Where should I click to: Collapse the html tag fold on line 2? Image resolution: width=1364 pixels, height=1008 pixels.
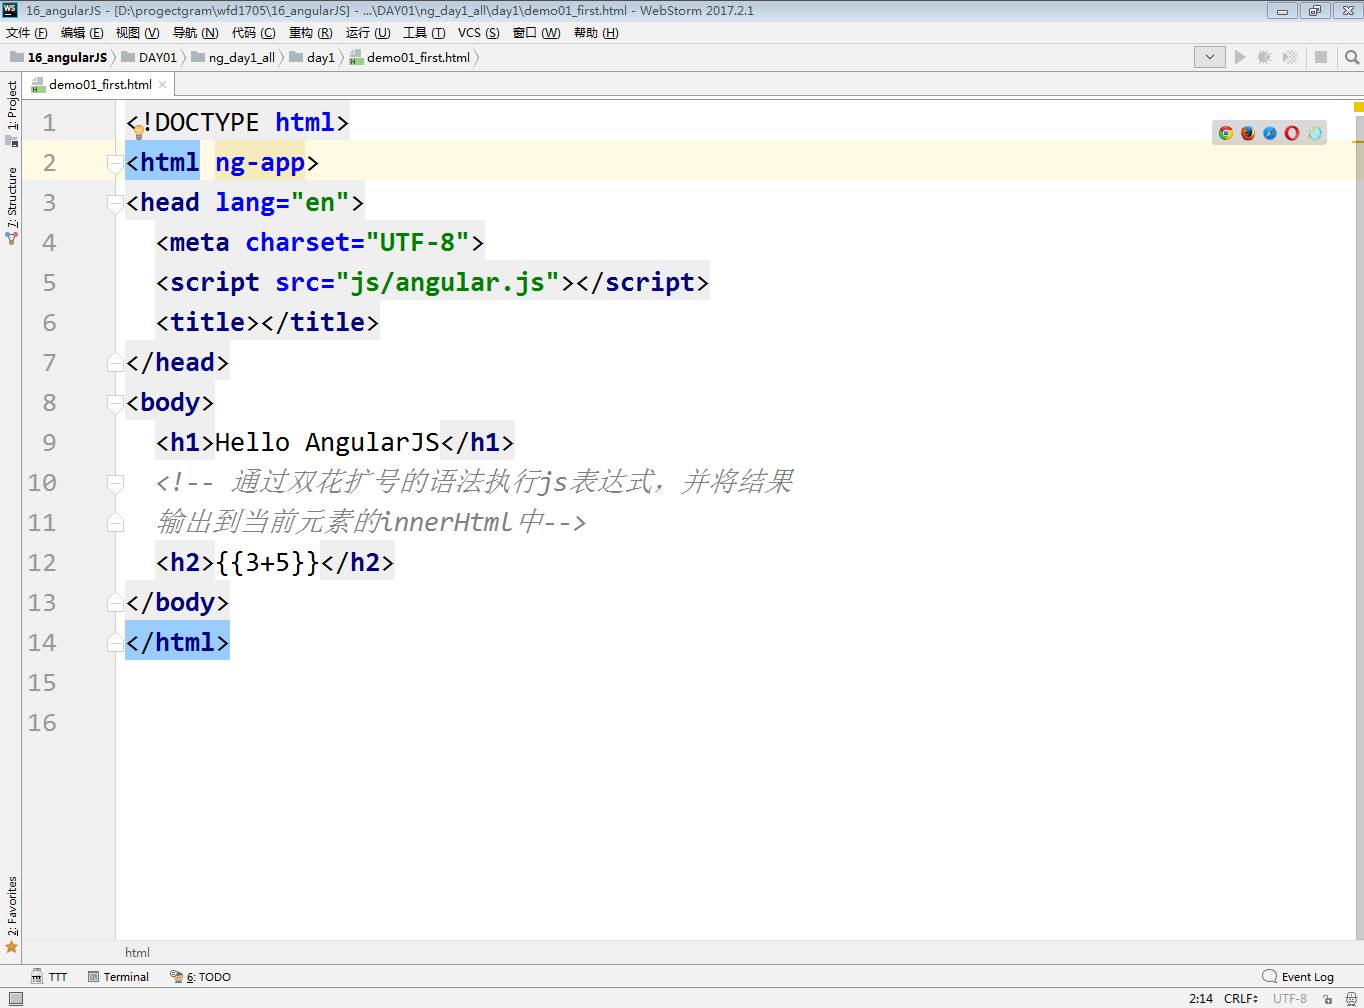coord(115,163)
